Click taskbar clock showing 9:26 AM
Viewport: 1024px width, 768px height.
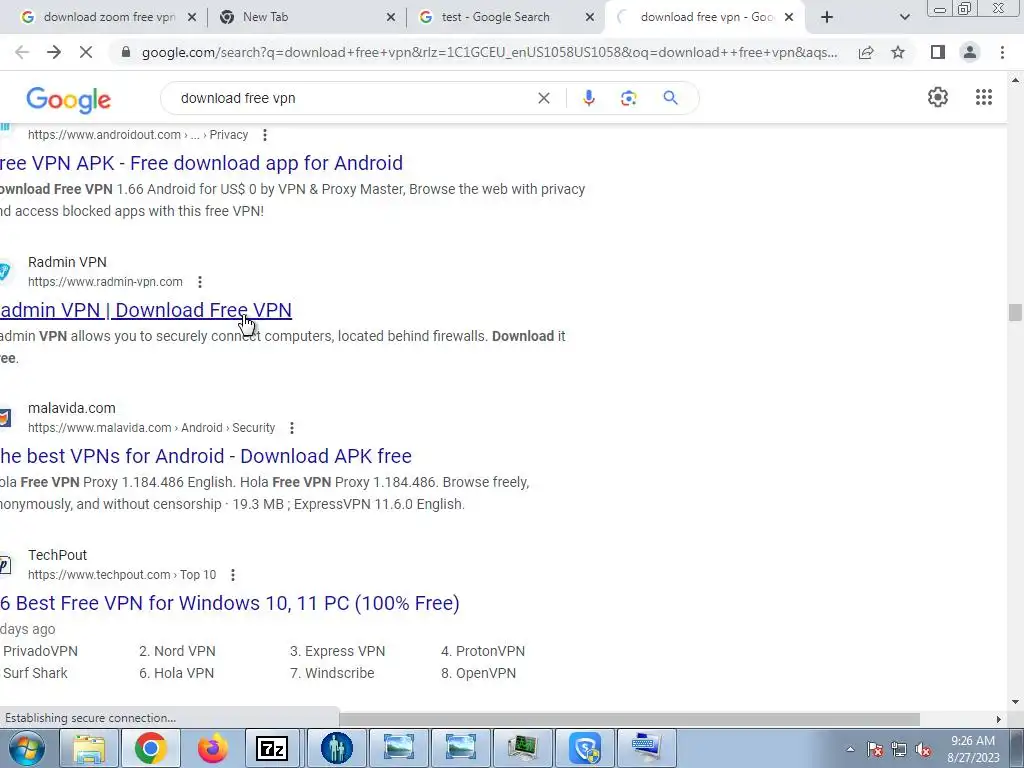coord(973,749)
